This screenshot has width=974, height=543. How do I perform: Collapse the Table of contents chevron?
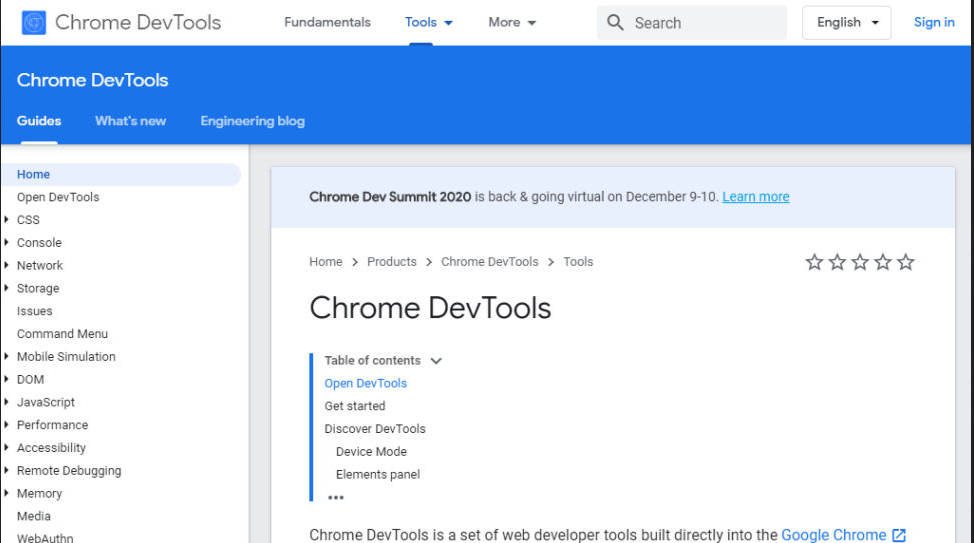coord(436,361)
